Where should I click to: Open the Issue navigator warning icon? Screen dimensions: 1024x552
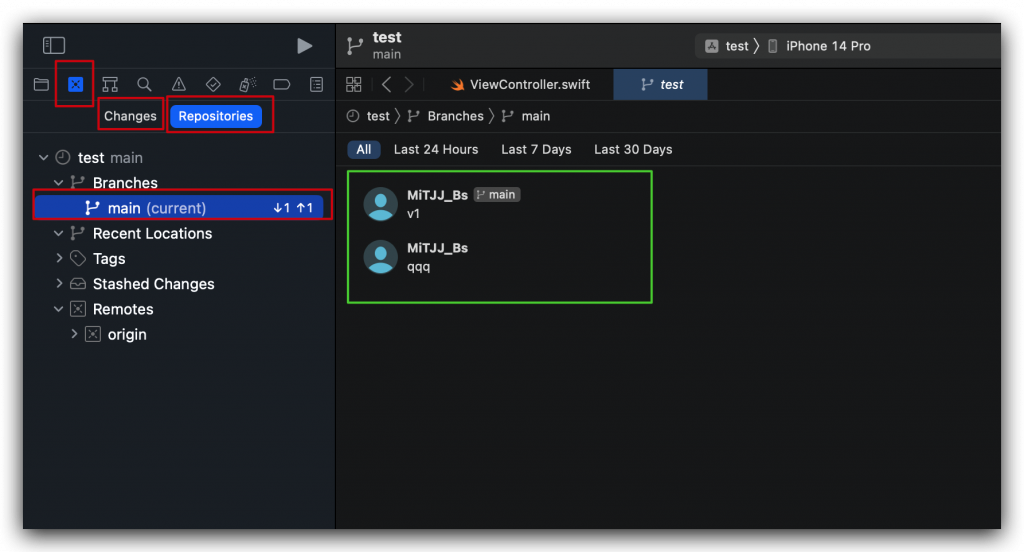pyautogui.click(x=178, y=84)
